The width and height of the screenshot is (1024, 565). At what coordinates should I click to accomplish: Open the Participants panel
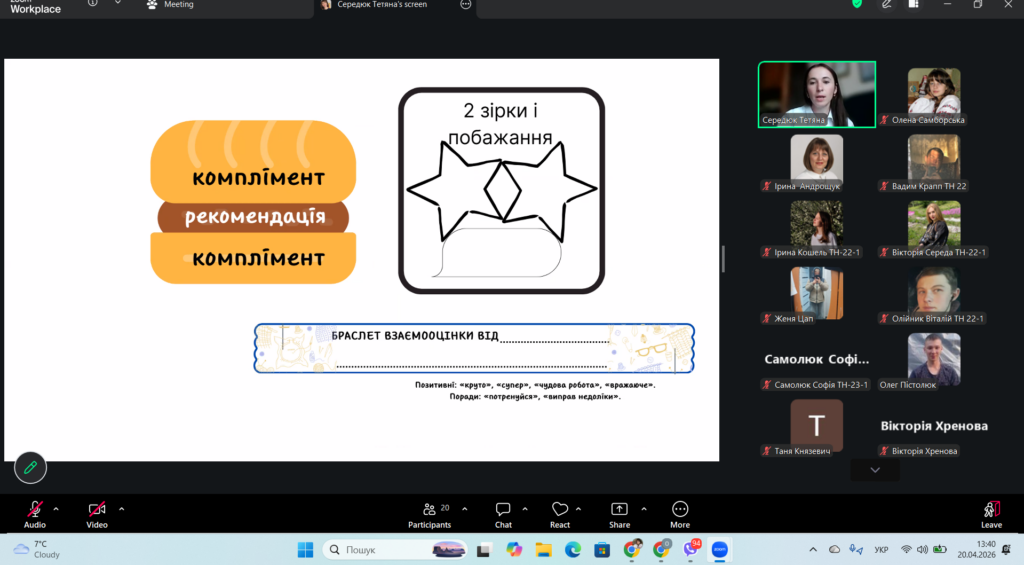tap(429, 512)
